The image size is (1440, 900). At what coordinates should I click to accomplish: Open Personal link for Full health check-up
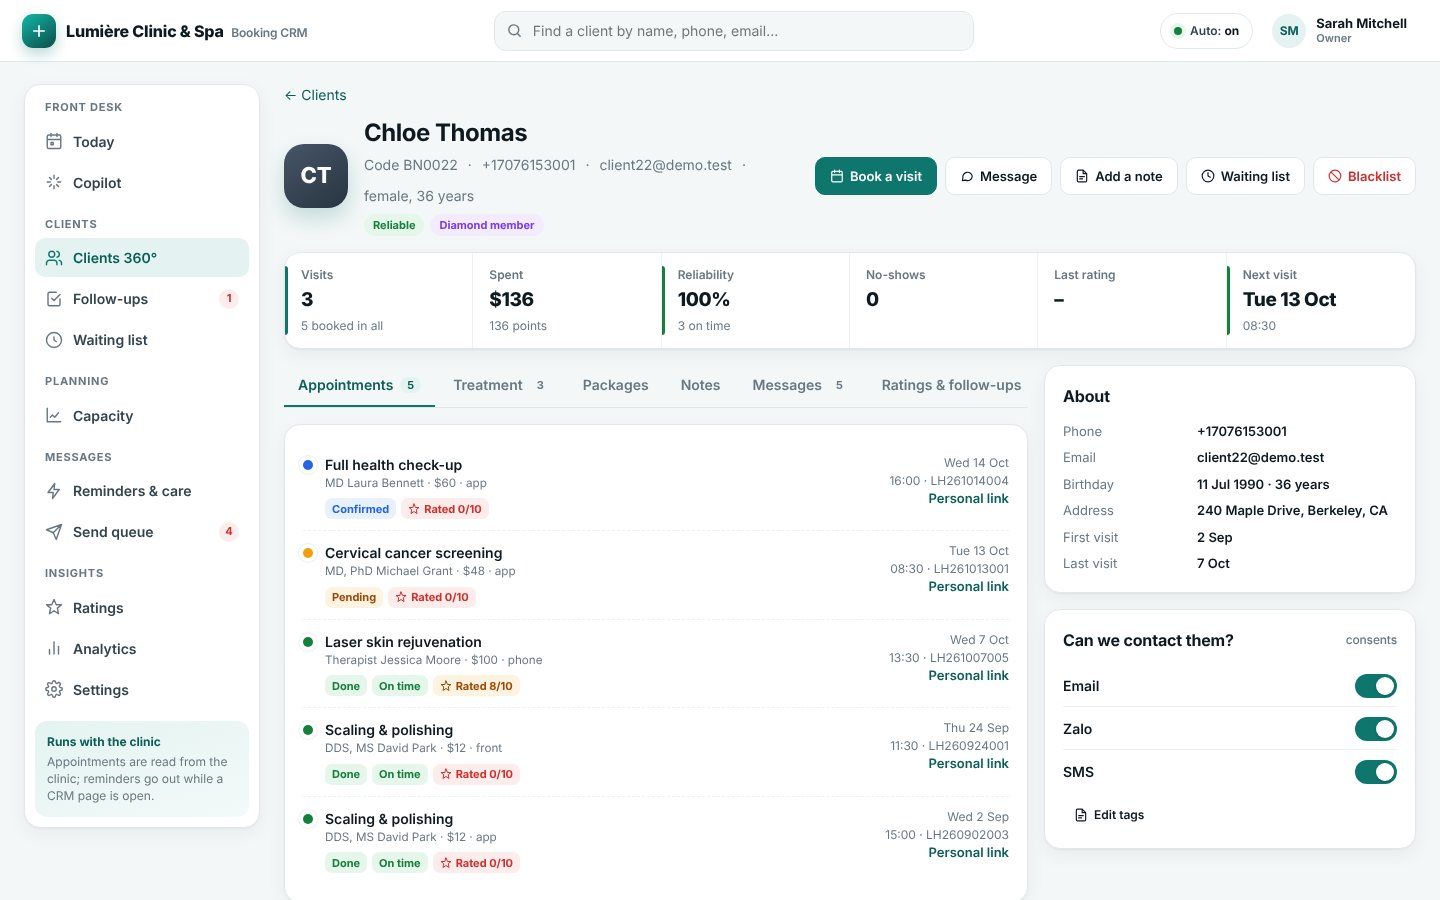point(968,498)
